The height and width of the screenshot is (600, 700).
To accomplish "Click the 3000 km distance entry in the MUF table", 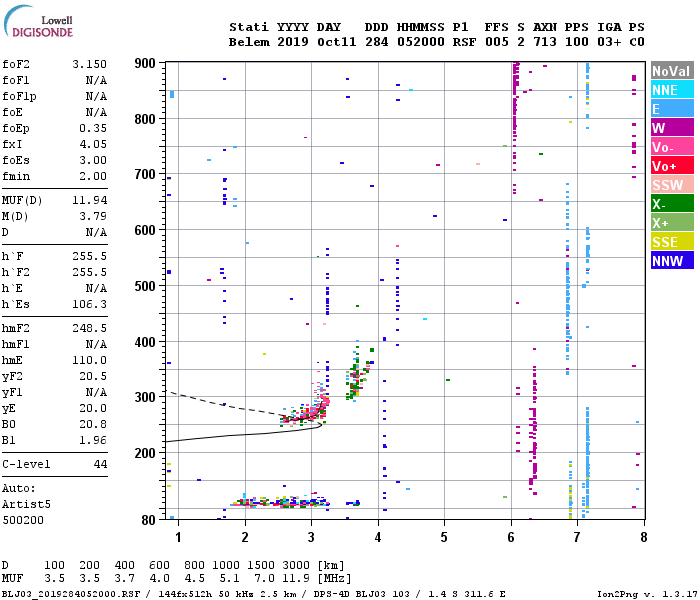I will click(296, 565).
